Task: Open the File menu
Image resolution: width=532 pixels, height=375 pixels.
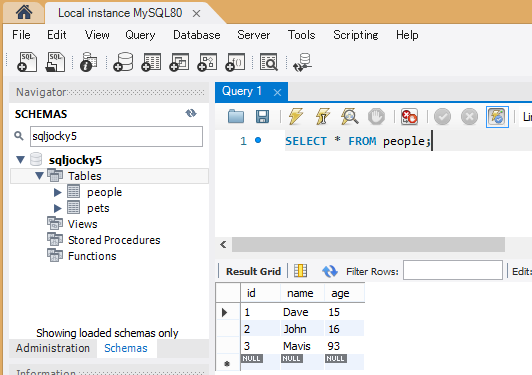Action: click(21, 35)
